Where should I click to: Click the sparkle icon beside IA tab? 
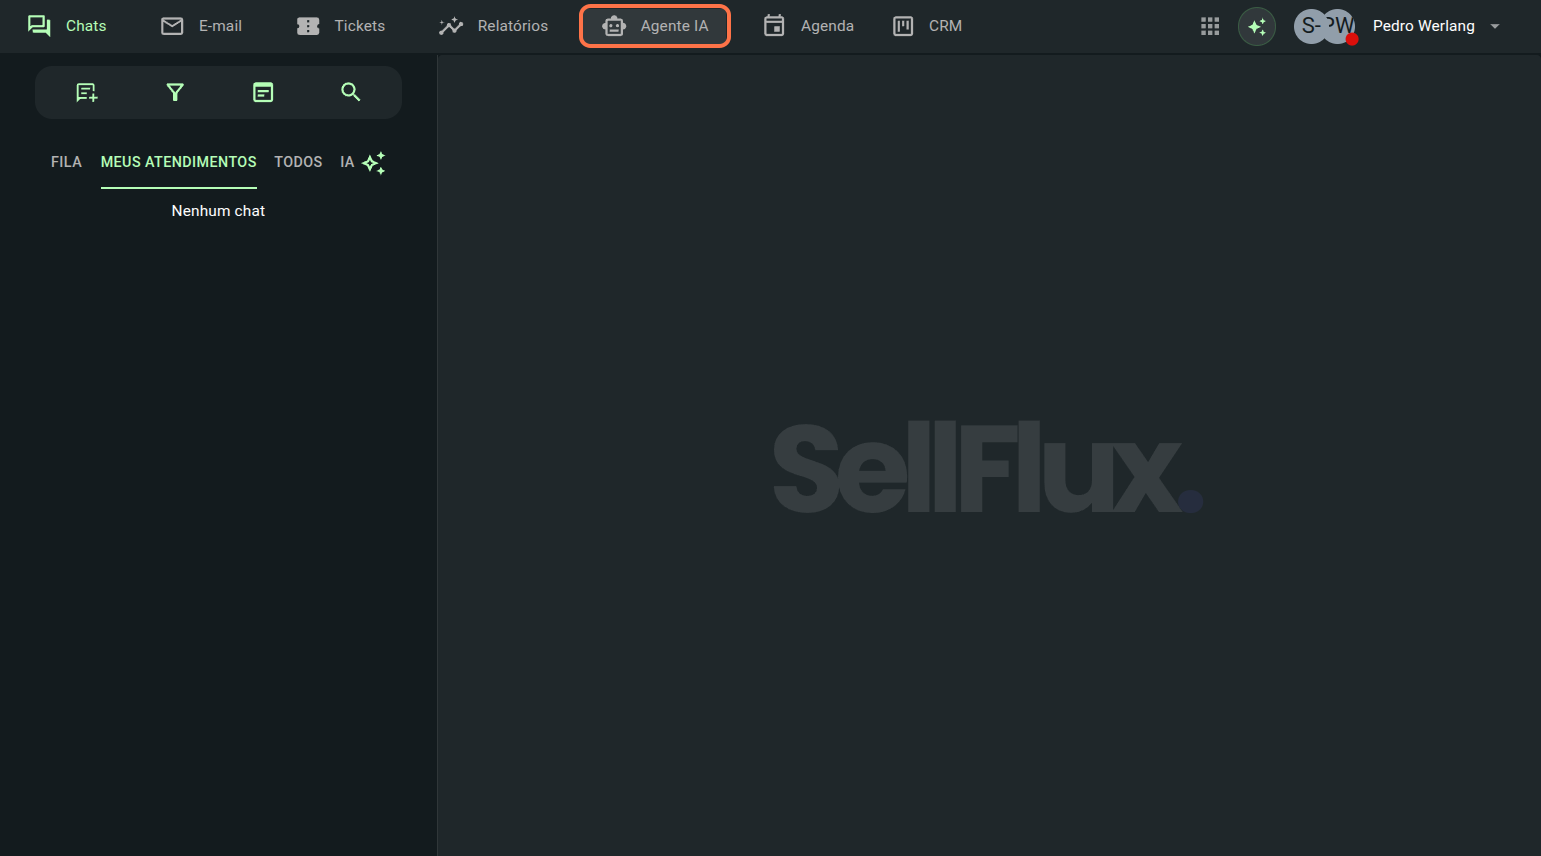(374, 163)
